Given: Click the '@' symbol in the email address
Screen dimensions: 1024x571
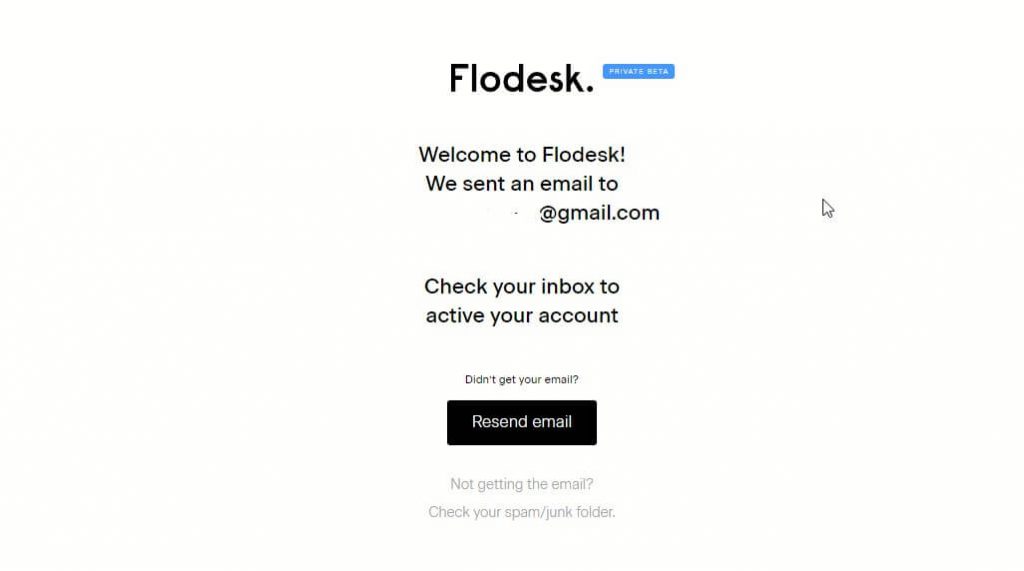Looking at the screenshot, I should (548, 213).
